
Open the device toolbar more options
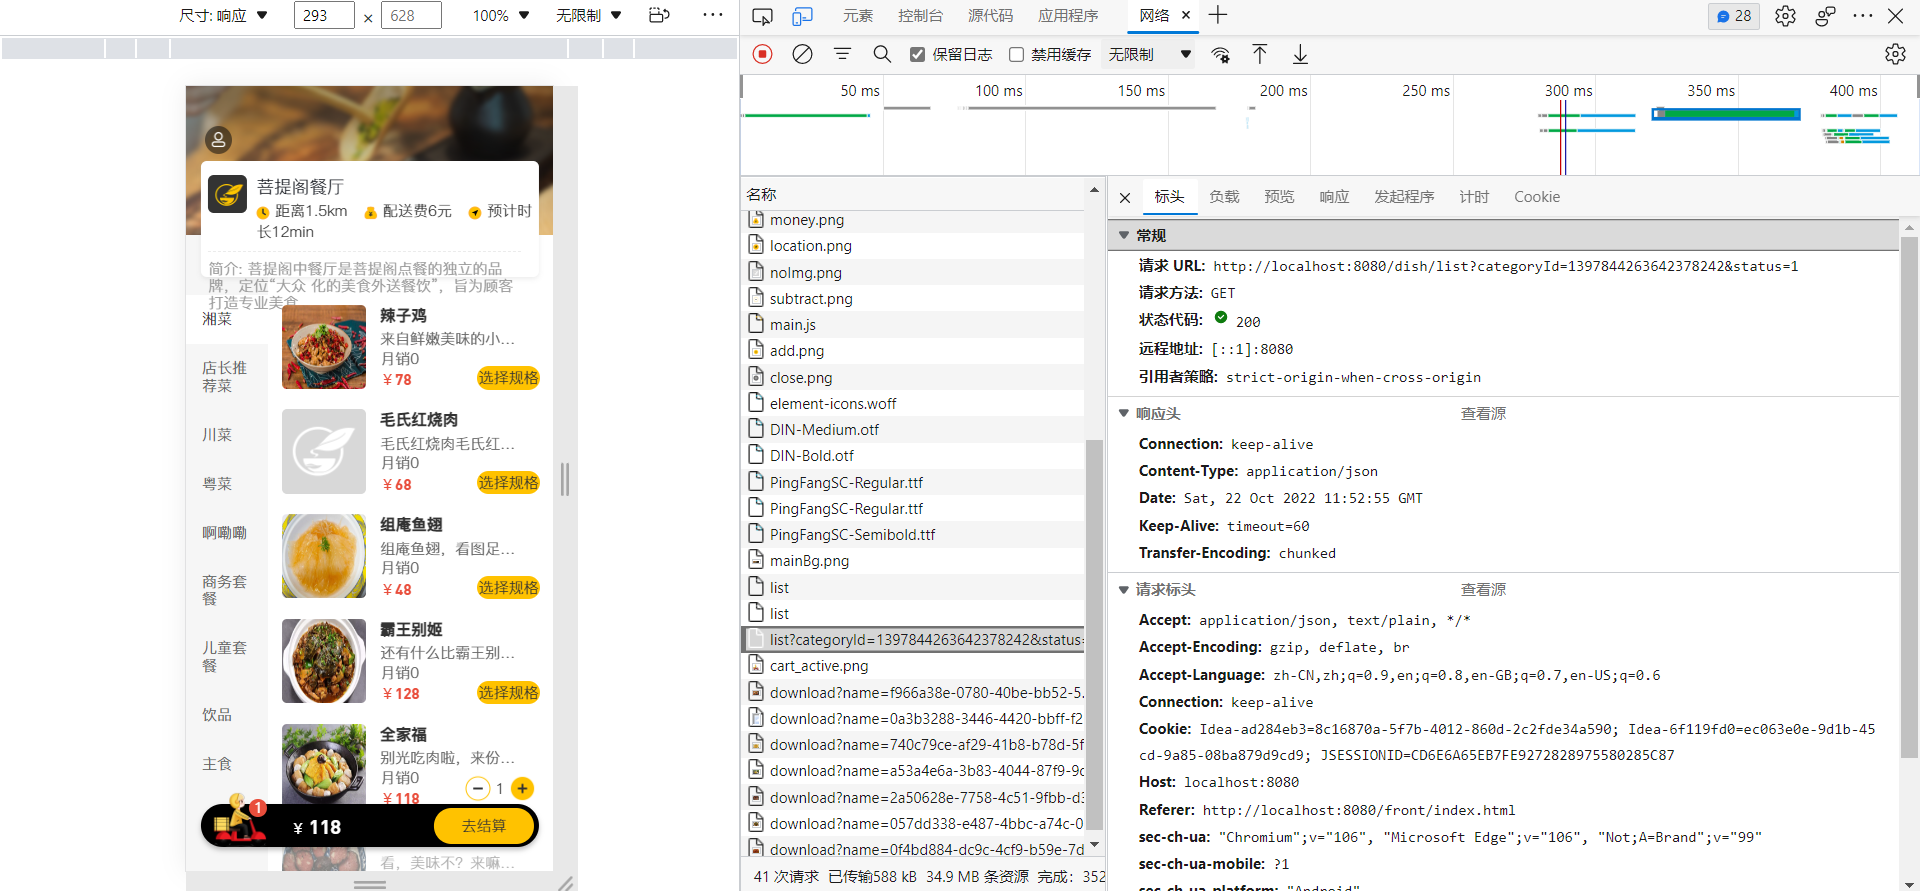713,15
